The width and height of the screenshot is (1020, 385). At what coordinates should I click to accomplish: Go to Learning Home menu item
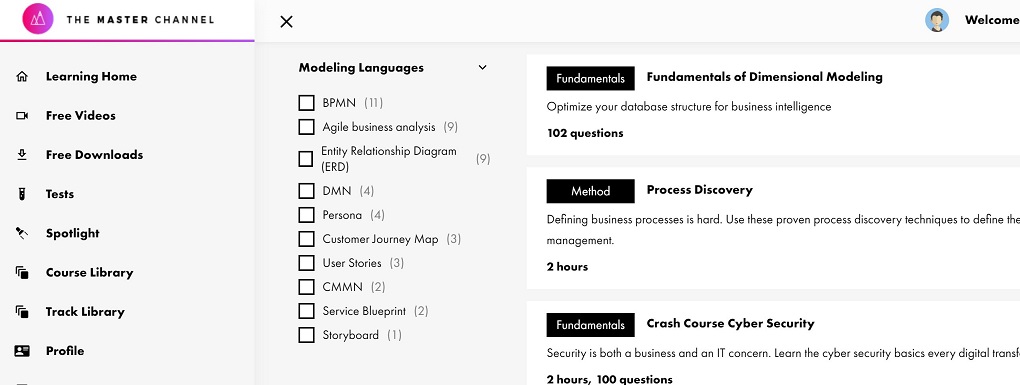pyautogui.click(x=91, y=77)
